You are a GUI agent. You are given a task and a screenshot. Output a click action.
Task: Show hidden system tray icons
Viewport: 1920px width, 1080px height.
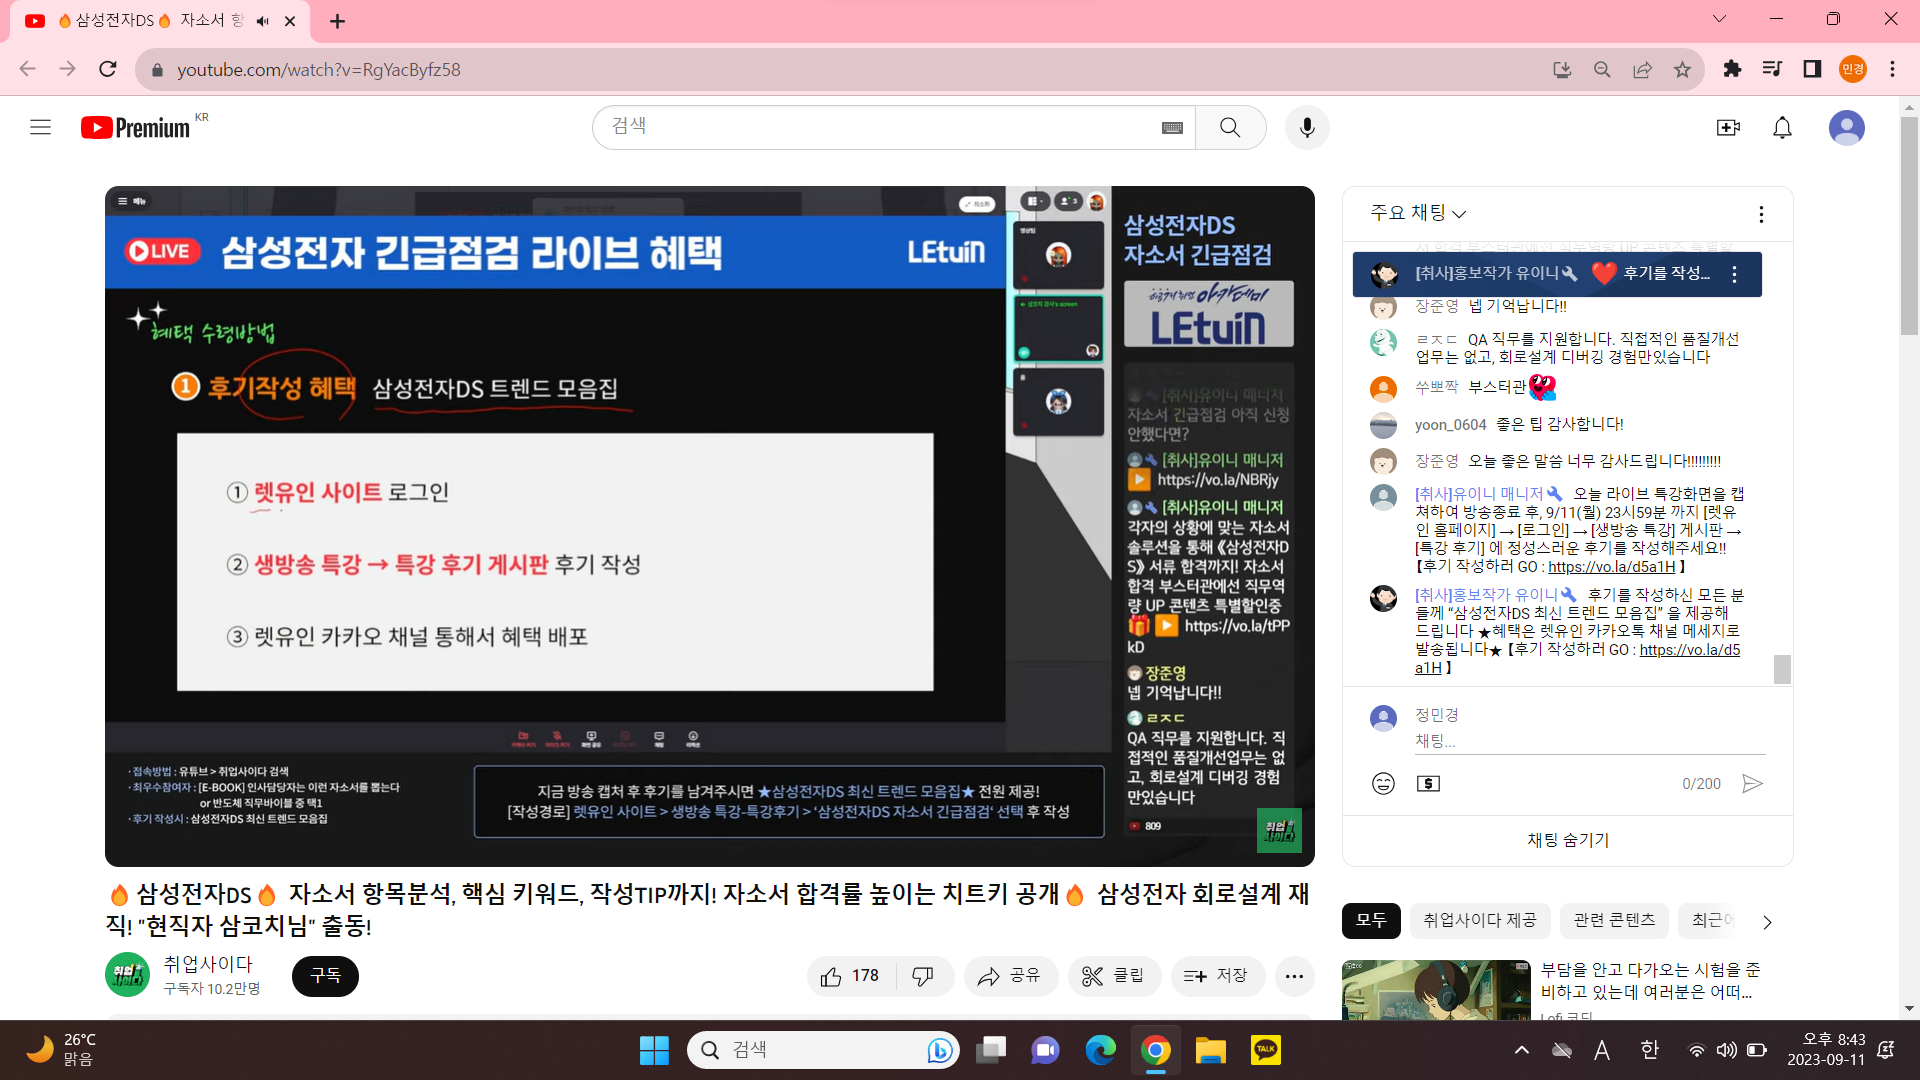point(1521,1050)
